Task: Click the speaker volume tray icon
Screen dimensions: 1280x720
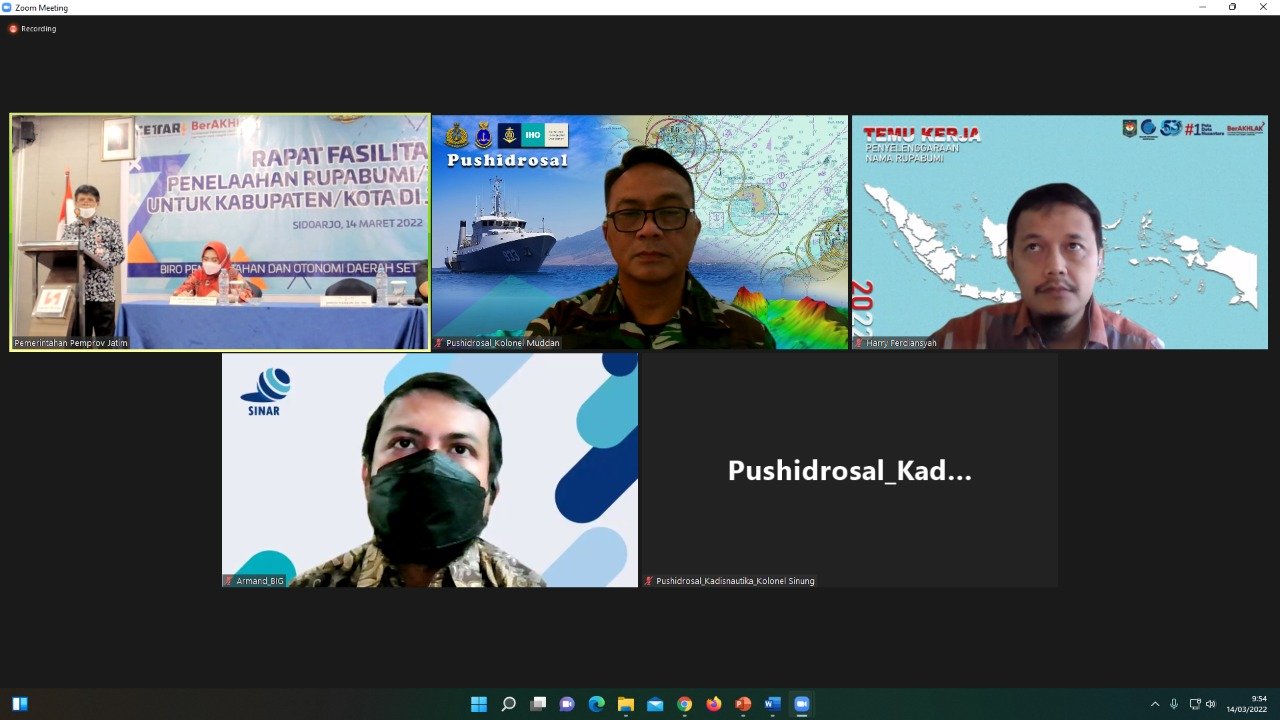Action: (x=1211, y=704)
